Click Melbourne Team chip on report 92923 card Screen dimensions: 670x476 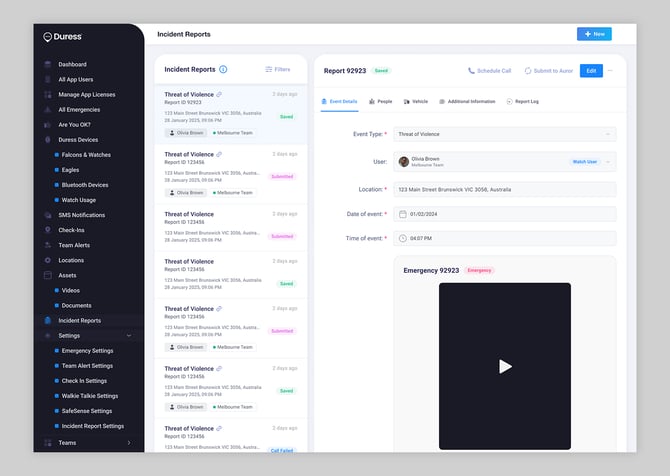pos(232,133)
